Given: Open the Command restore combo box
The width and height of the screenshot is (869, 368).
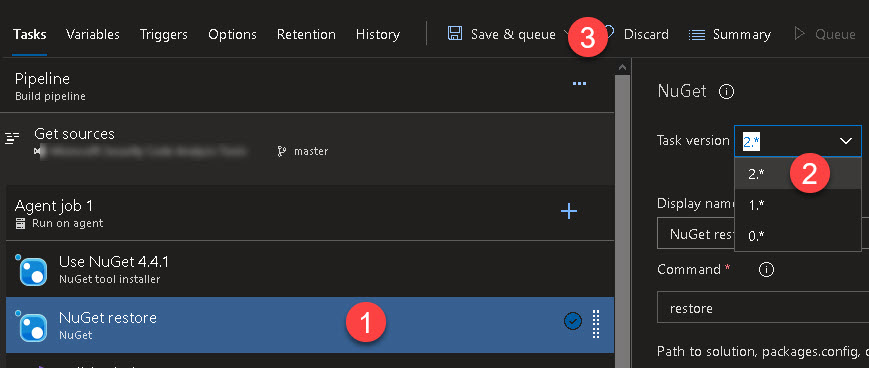Looking at the screenshot, I should [x=763, y=308].
